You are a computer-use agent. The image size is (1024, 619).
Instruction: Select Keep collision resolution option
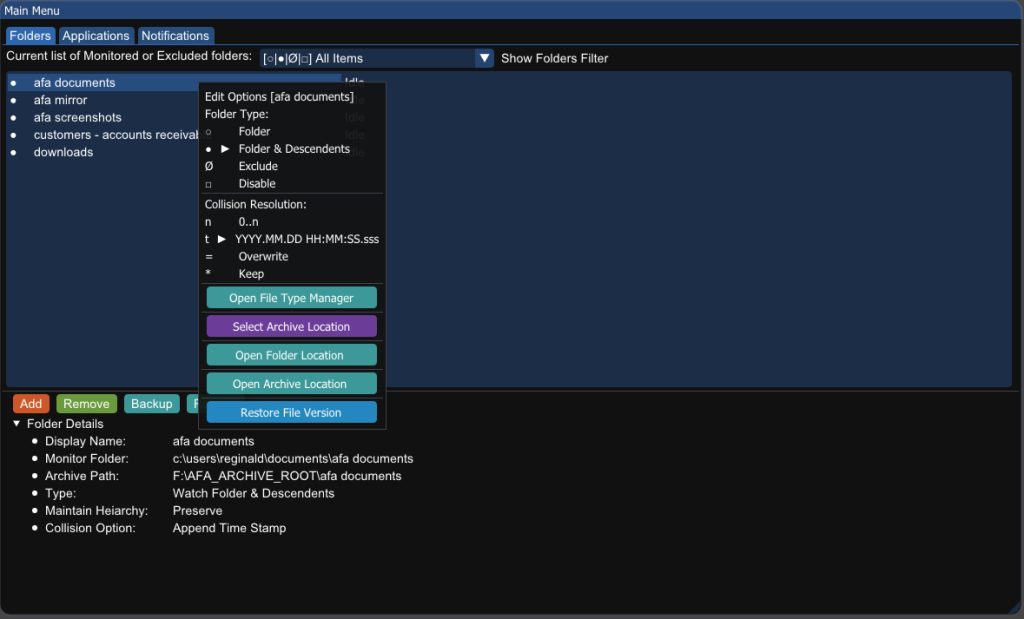[292, 274]
